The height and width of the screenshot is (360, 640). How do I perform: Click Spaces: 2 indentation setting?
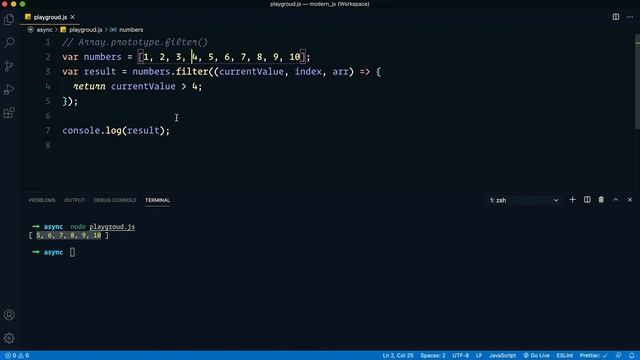[433, 356]
